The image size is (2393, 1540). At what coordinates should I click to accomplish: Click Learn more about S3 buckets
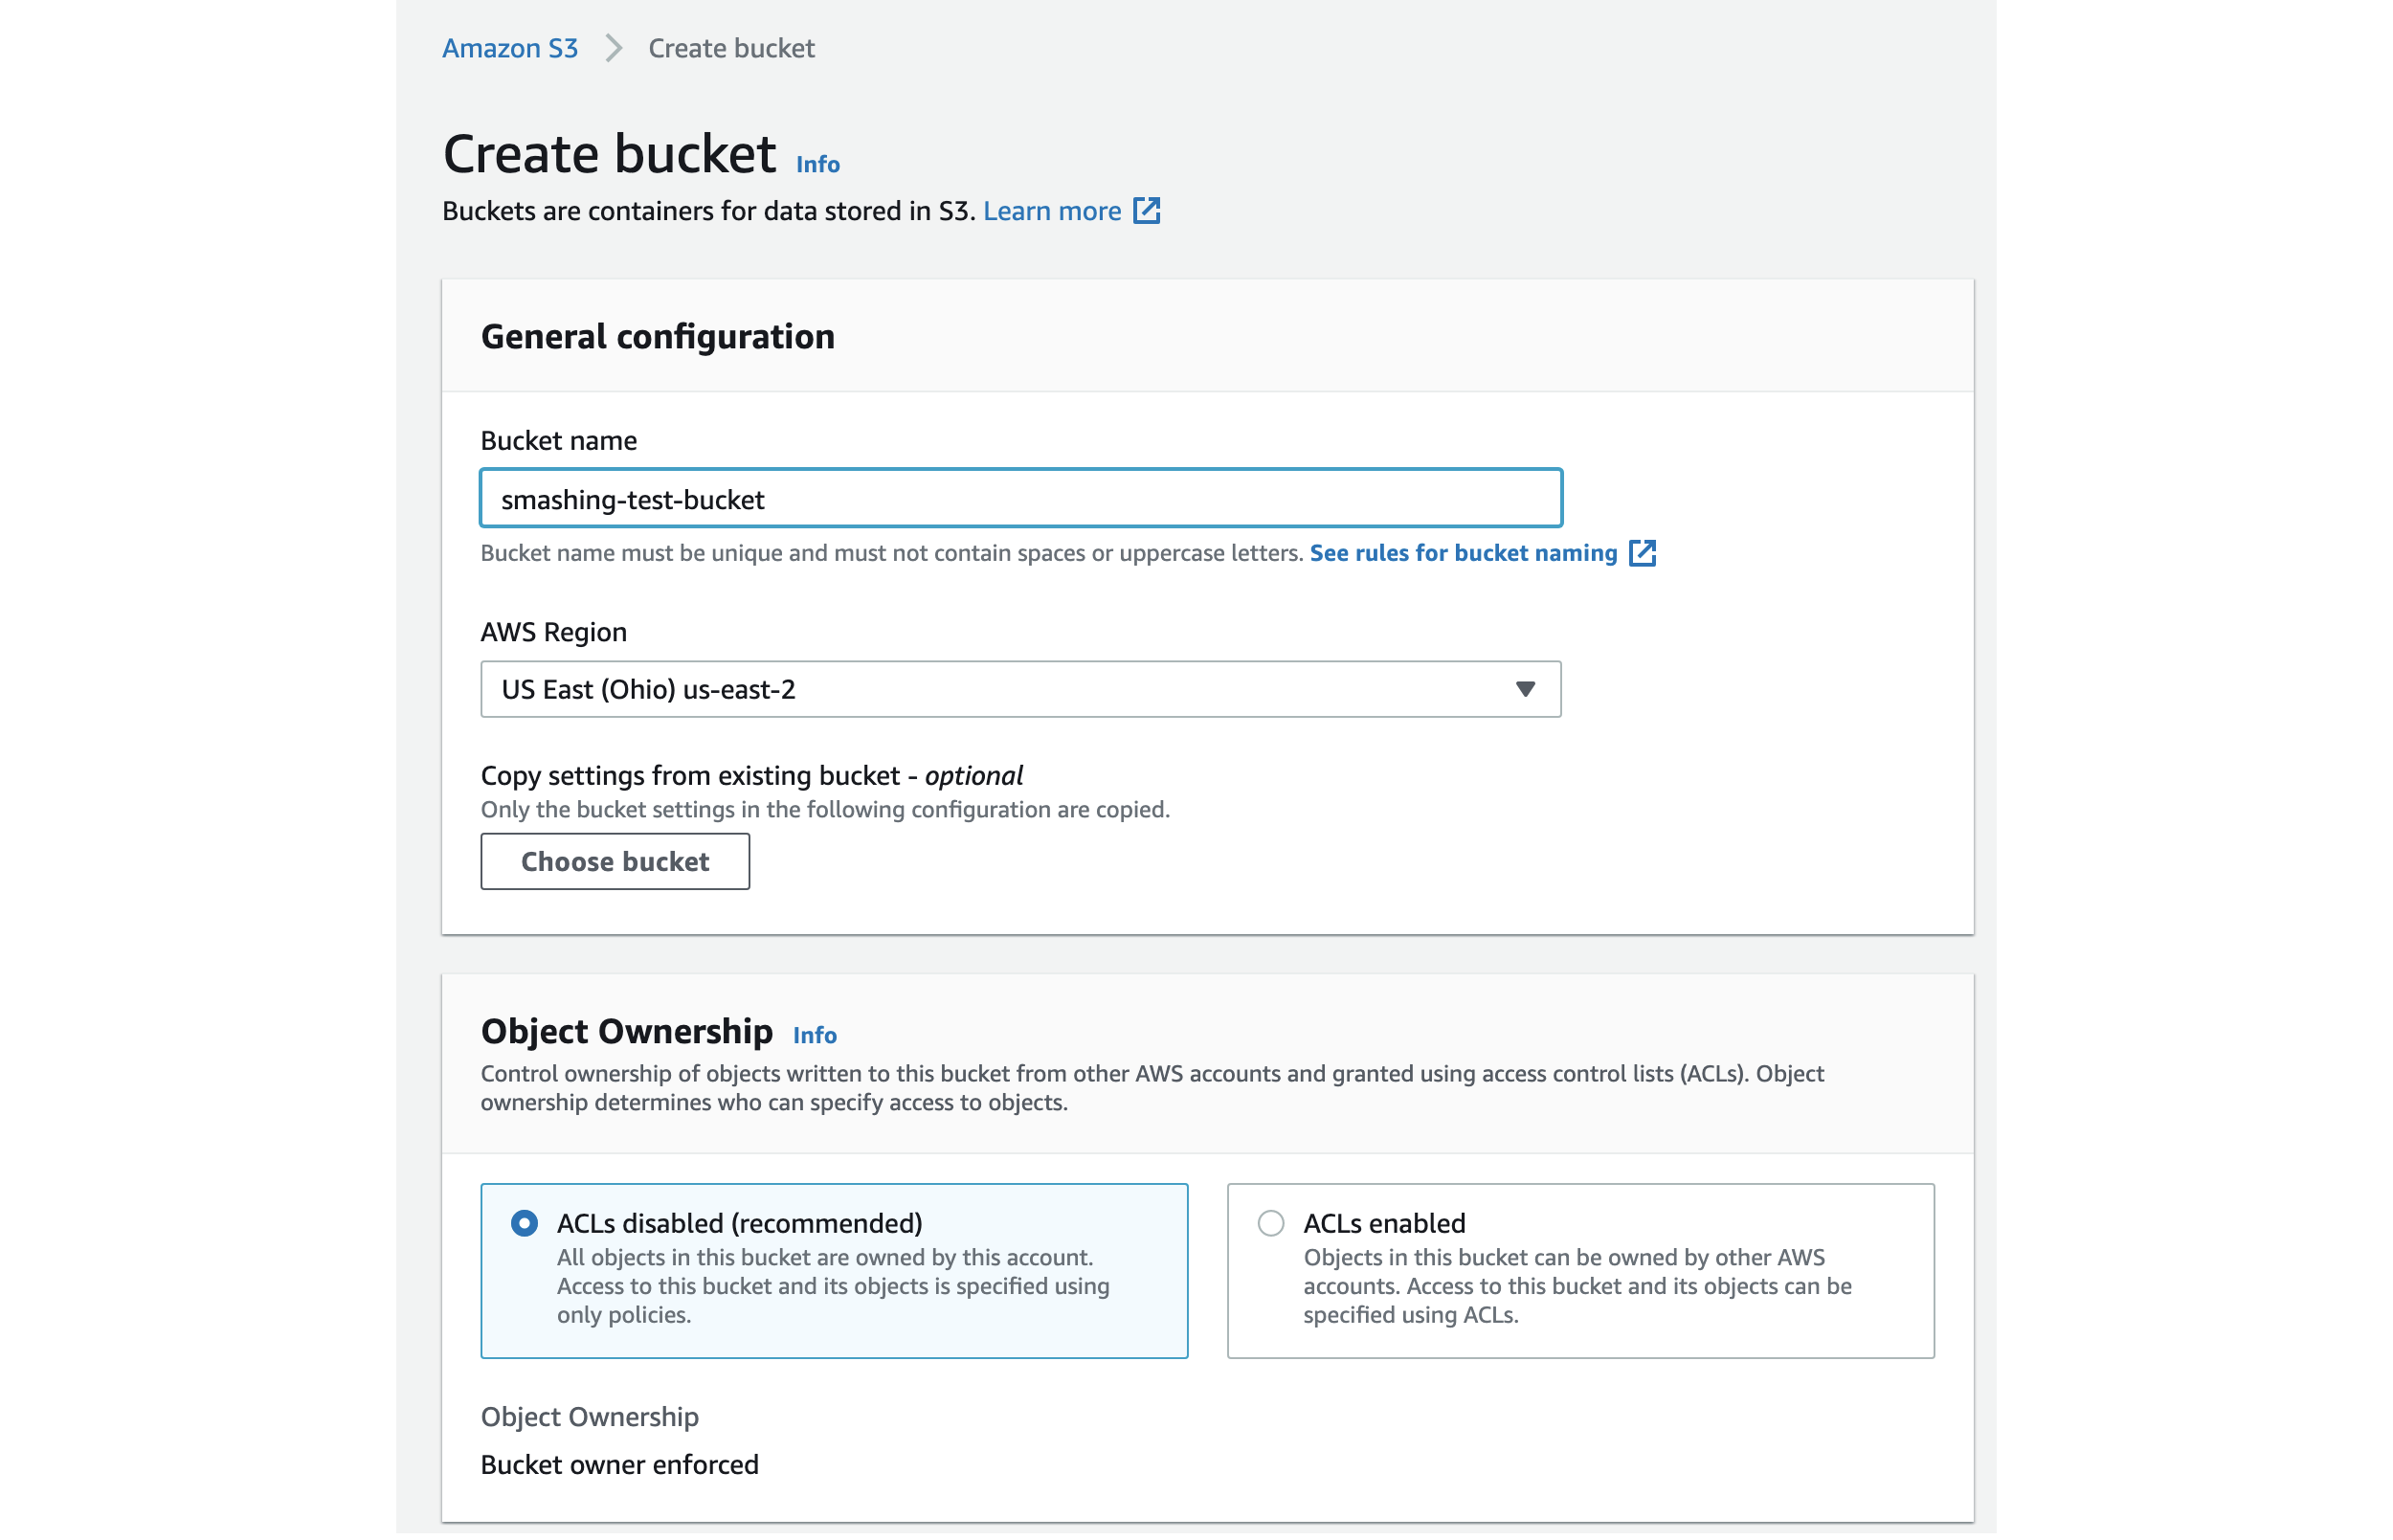coord(1051,211)
